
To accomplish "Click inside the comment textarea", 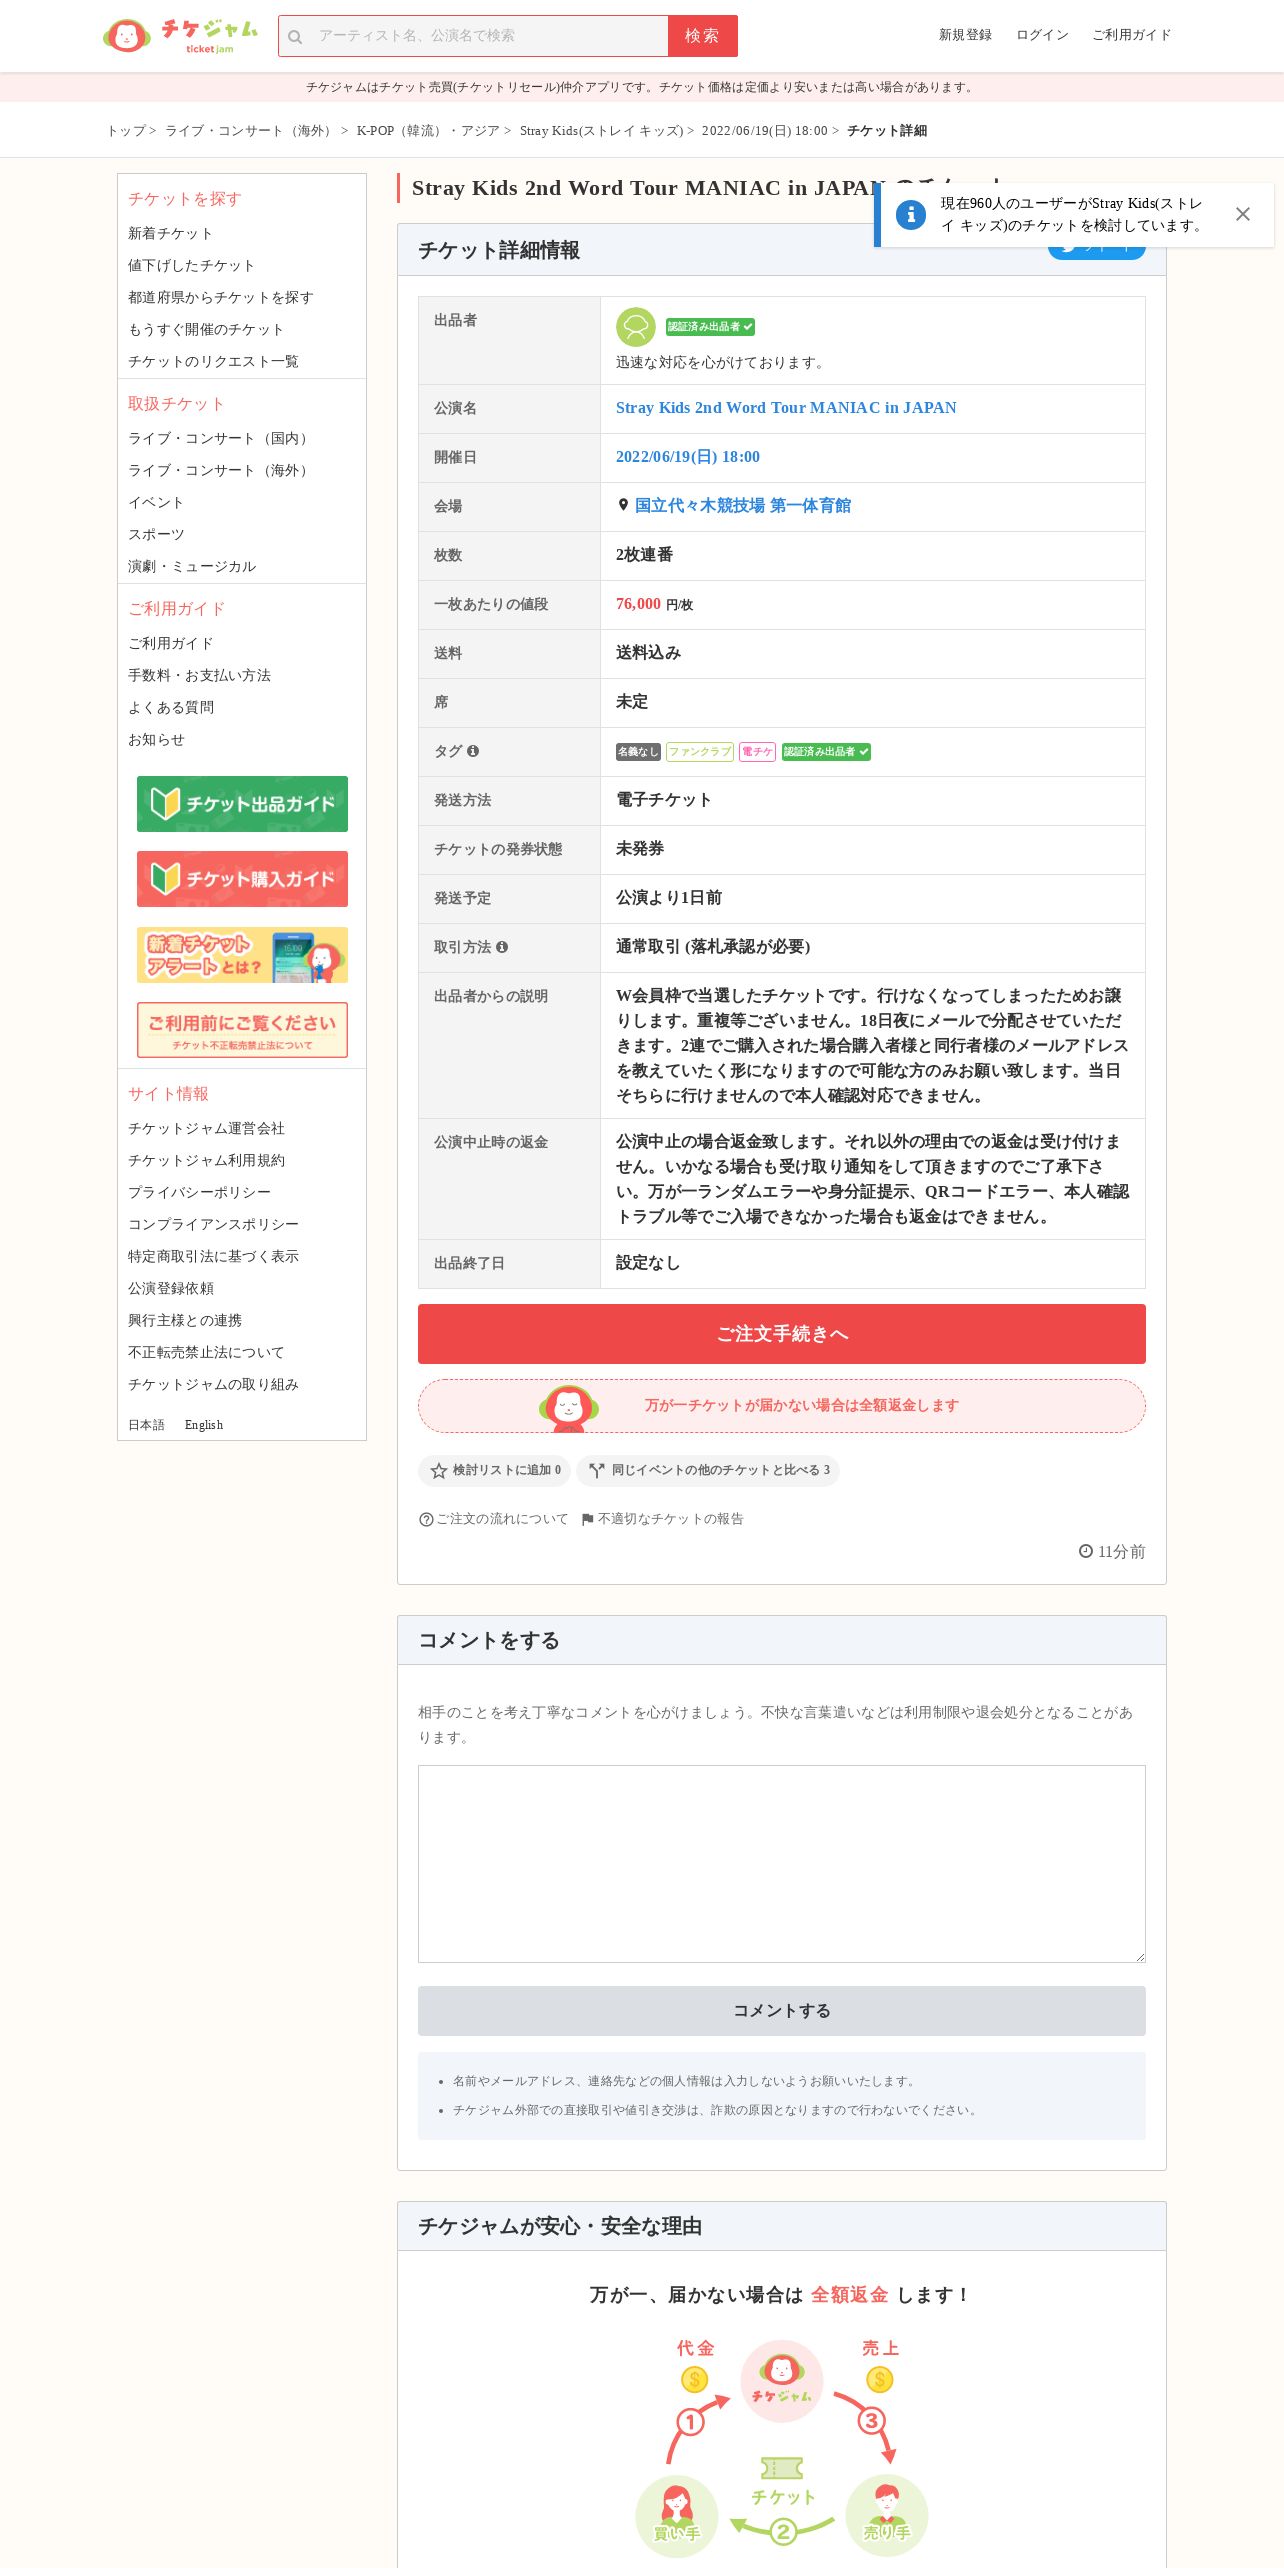I will 782,1864.
